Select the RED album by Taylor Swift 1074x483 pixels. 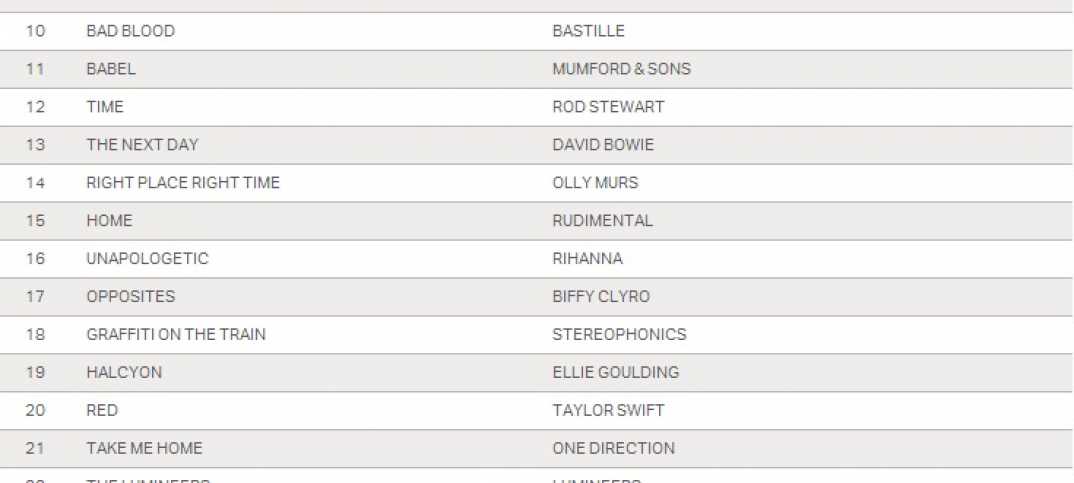[x=102, y=411]
